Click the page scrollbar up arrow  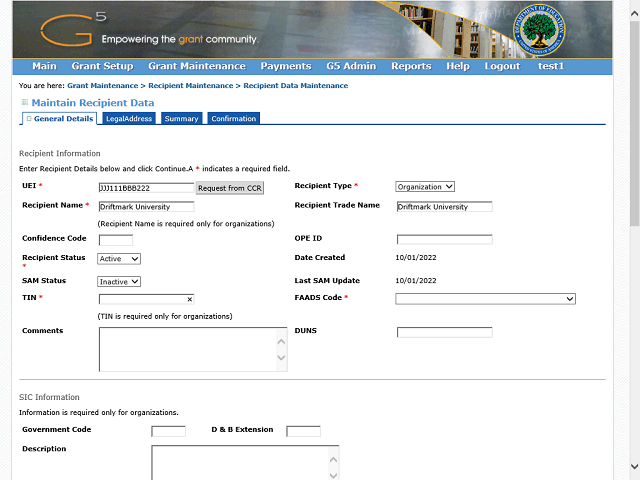(x=635, y=13)
